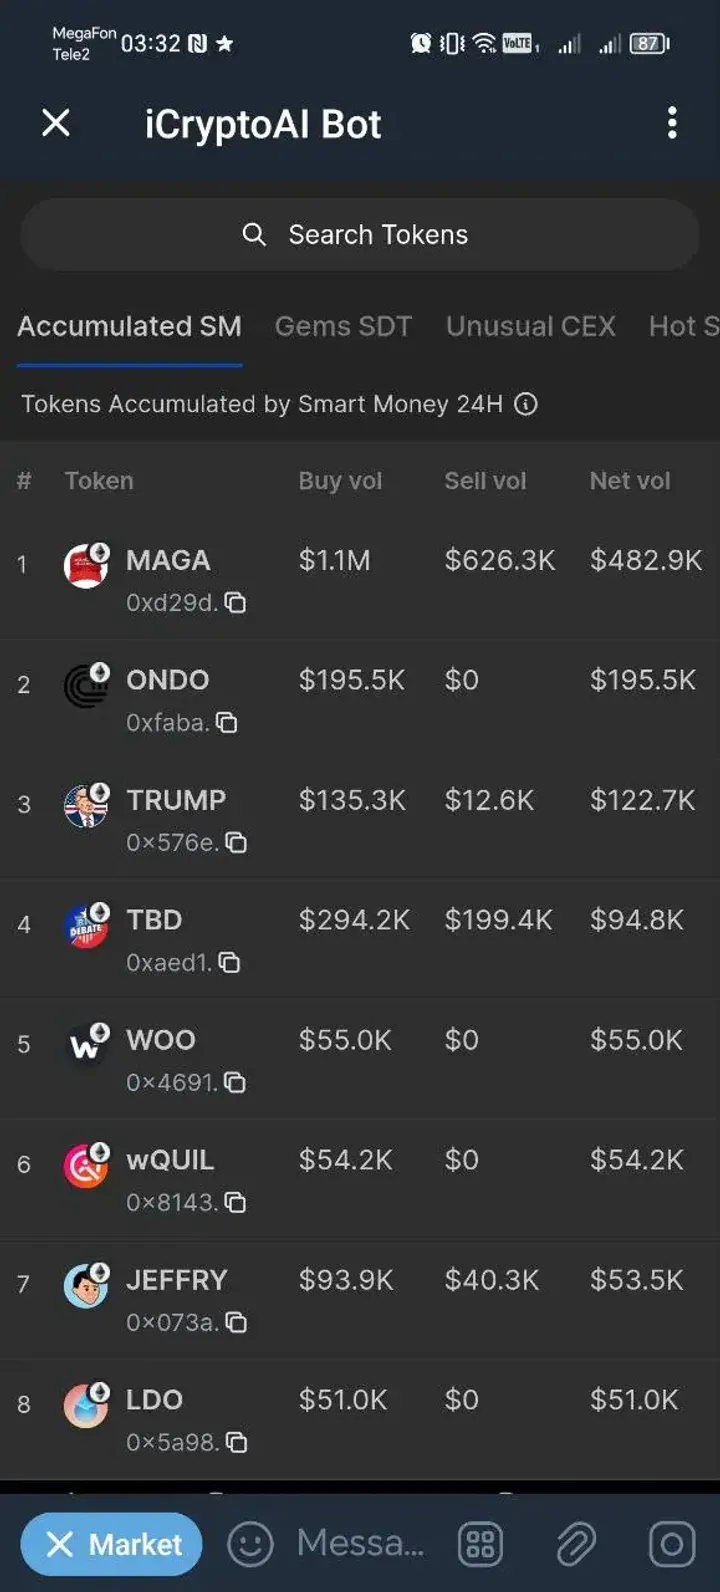
Task: Switch to the Gems SDT tab
Action: click(x=343, y=326)
